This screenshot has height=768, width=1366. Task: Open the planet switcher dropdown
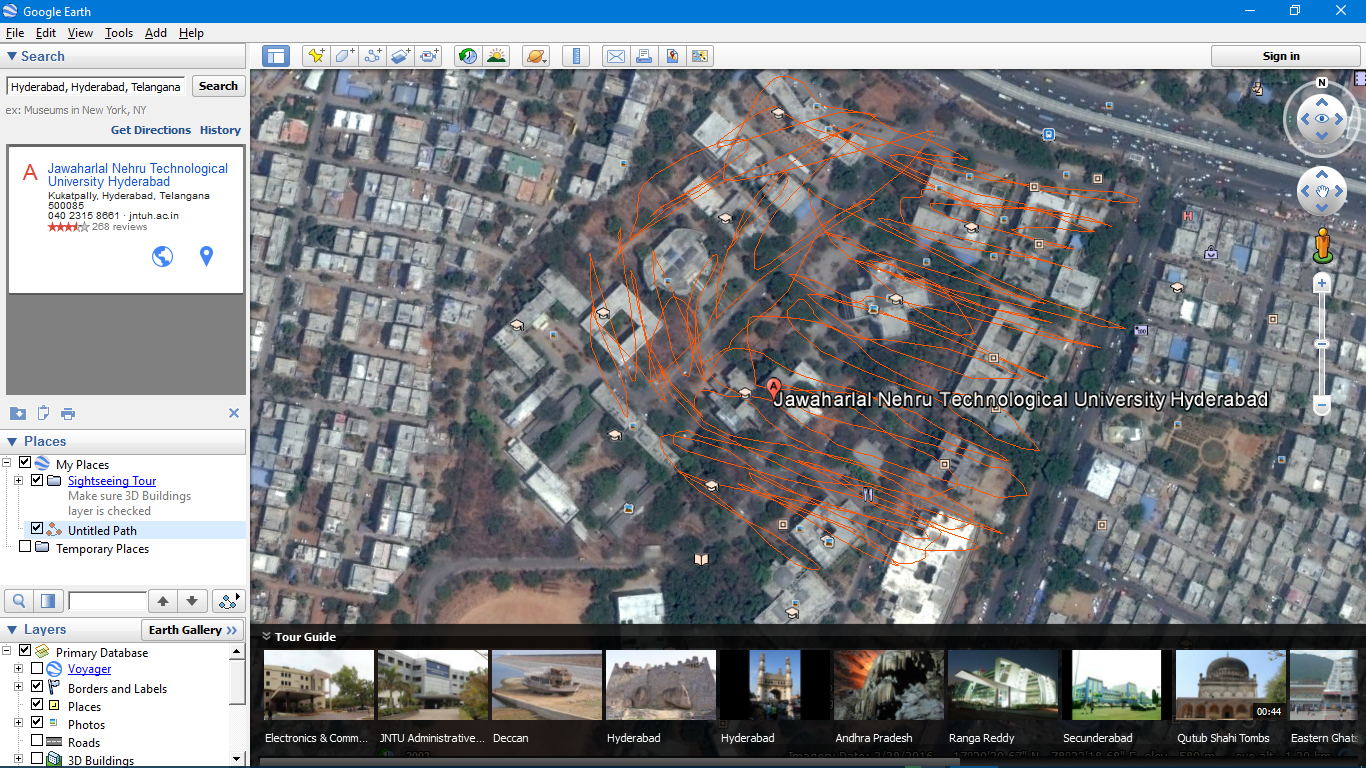click(x=536, y=56)
